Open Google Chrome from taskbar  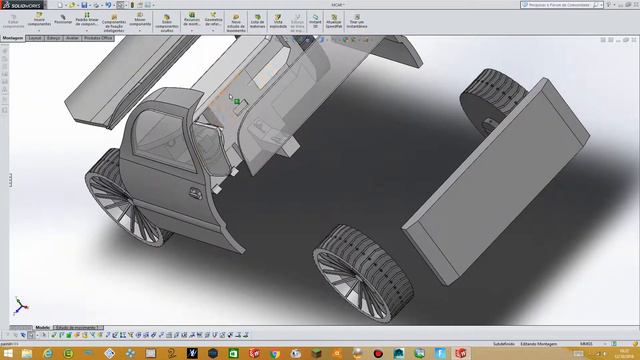(x=275, y=353)
